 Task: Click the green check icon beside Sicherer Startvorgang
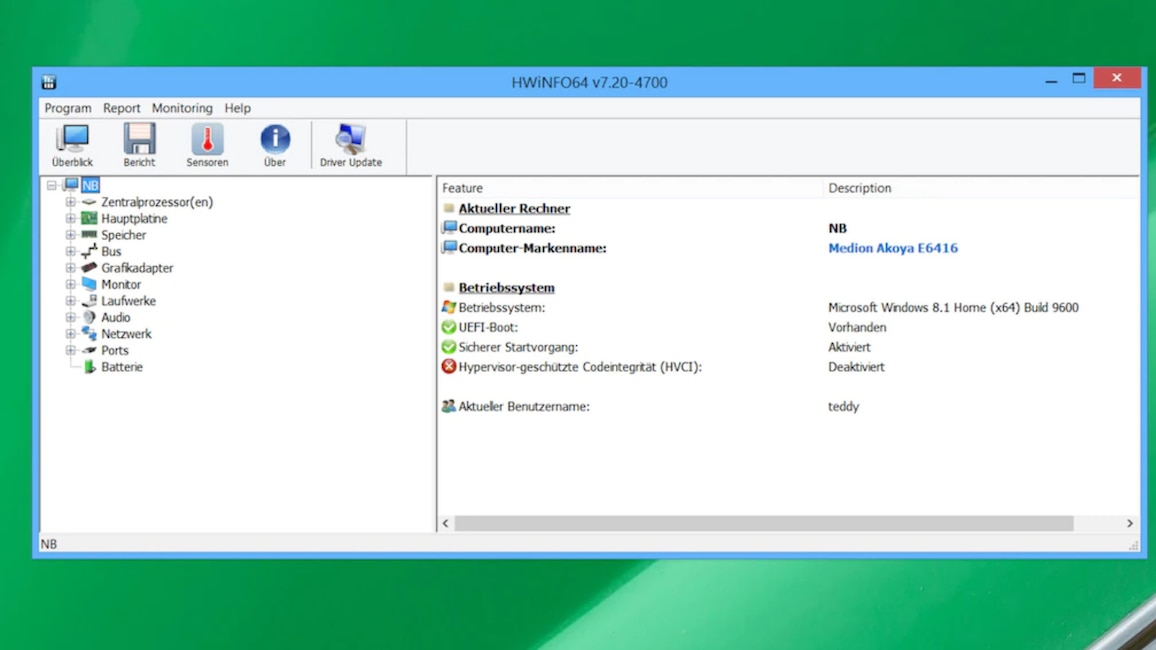pos(448,346)
